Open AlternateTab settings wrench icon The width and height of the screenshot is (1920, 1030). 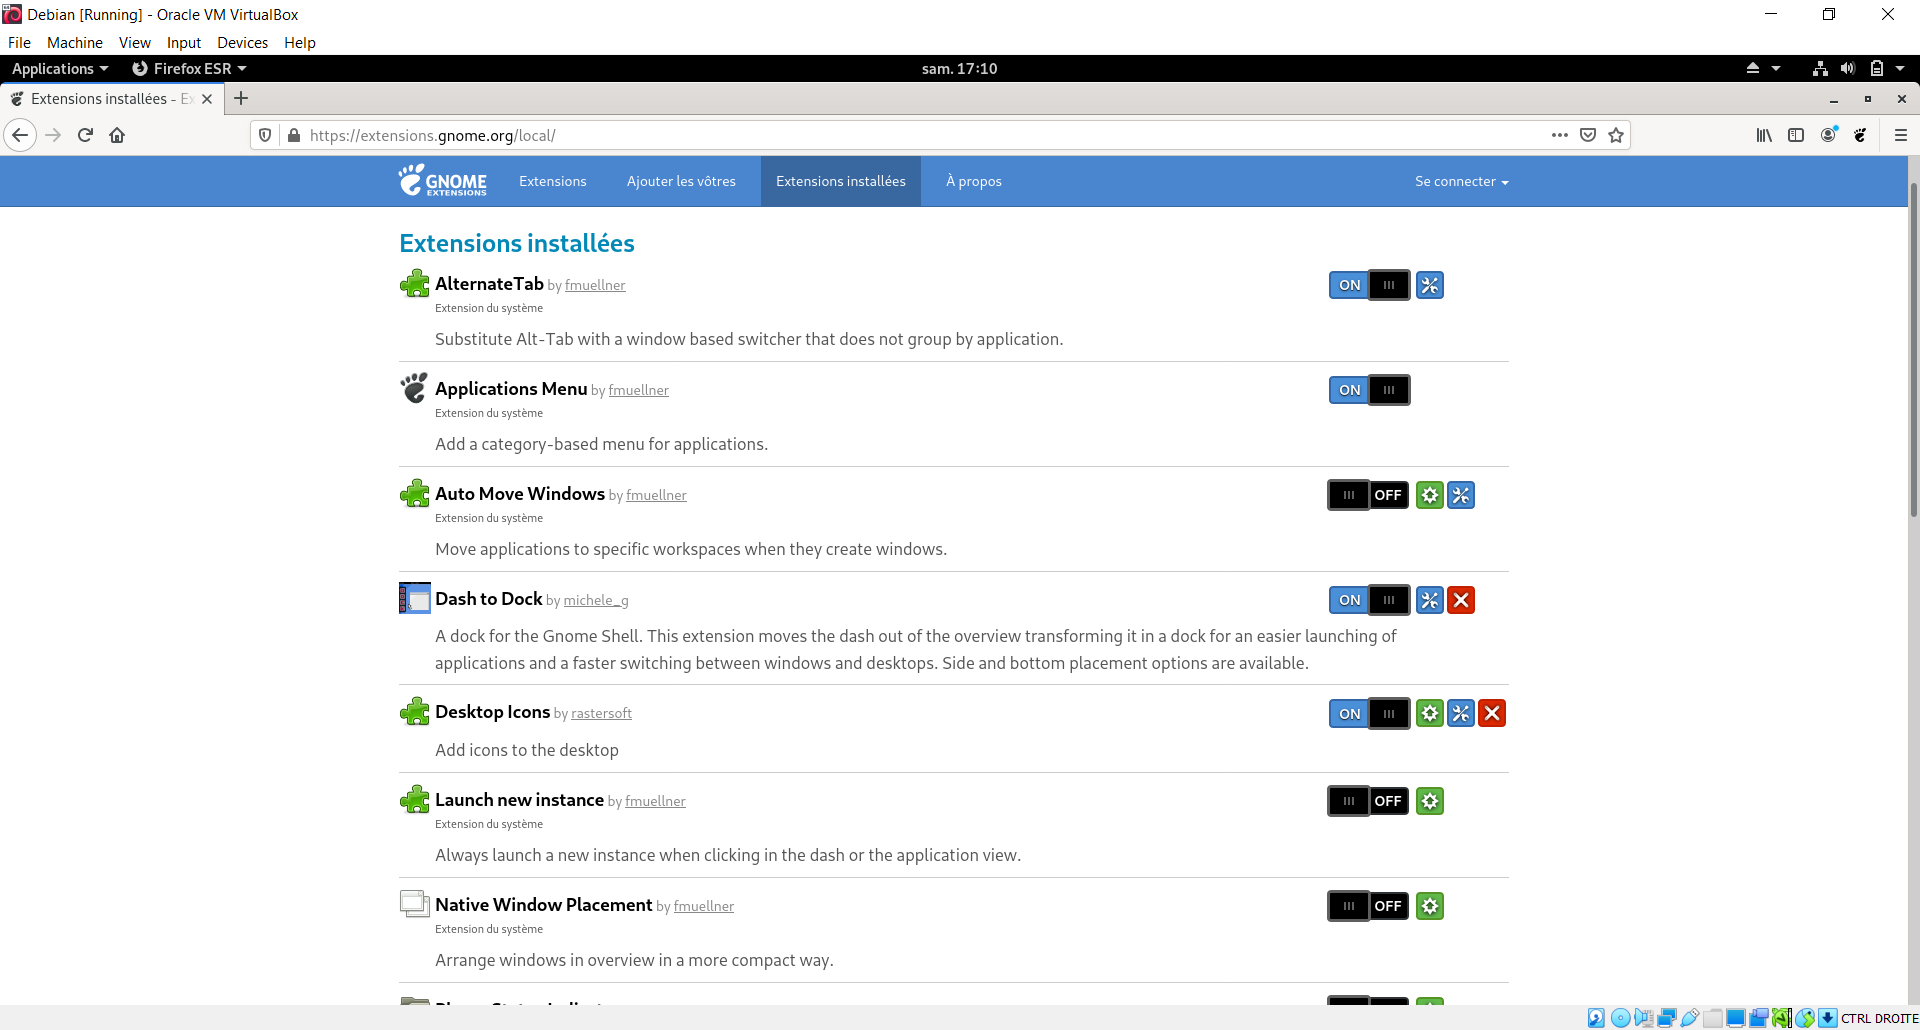(x=1430, y=285)
